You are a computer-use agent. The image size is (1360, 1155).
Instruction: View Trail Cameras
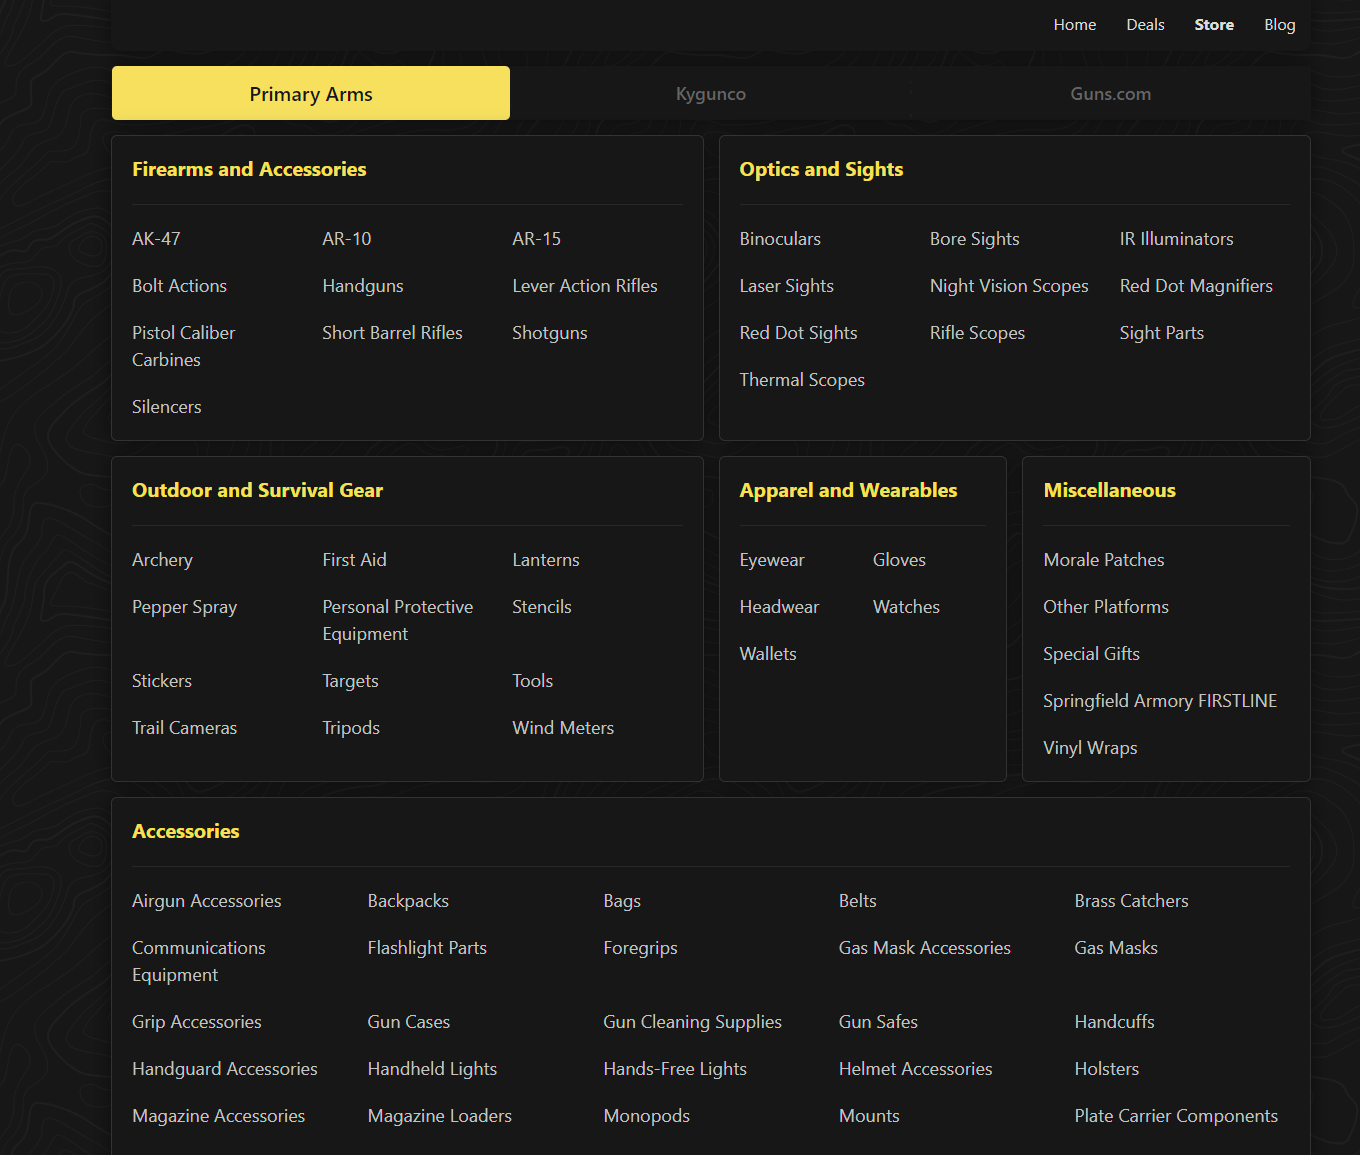[x=184, y=728]
